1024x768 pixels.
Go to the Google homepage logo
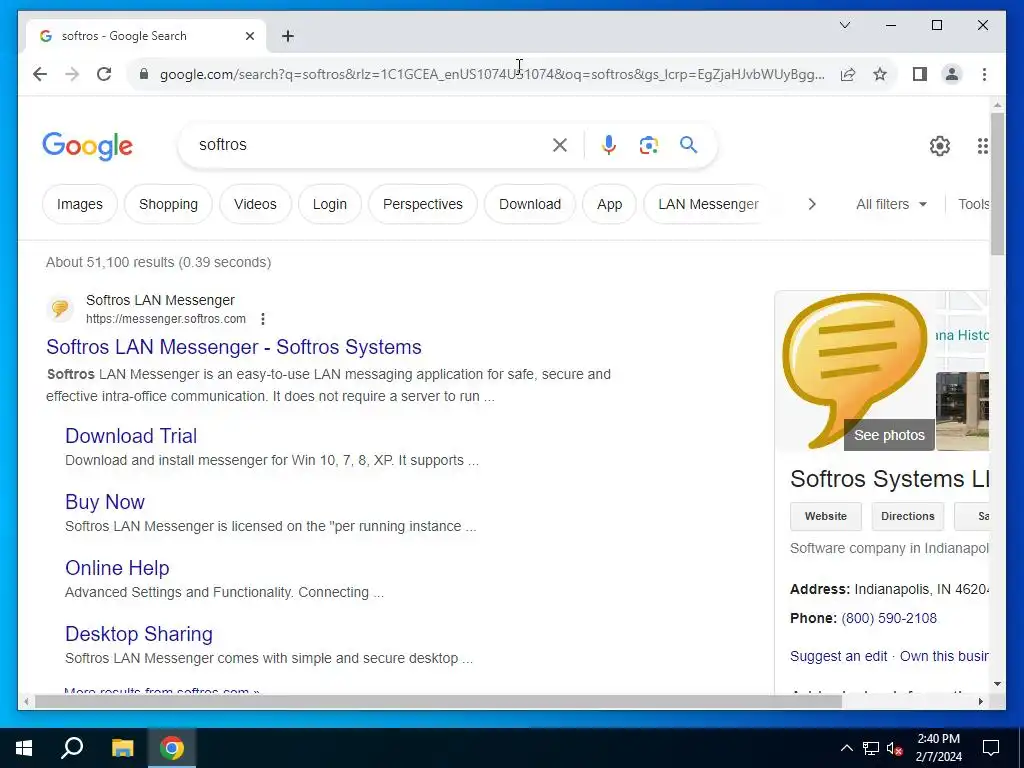coord(88,146)
